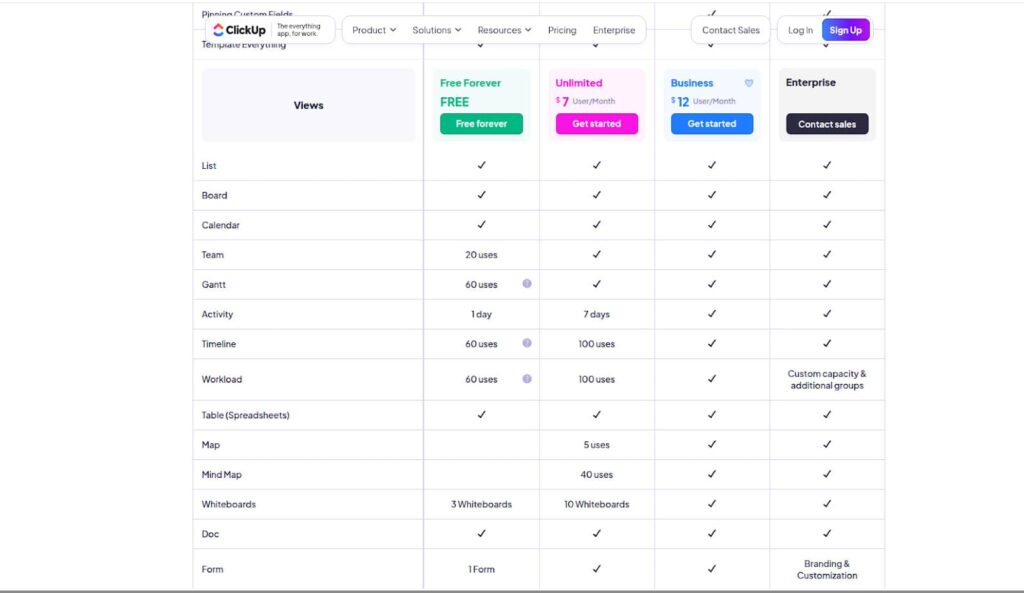1024x593 pixels.
Task: Click info icon beside Timeline 60 uses
Action: 527,343
